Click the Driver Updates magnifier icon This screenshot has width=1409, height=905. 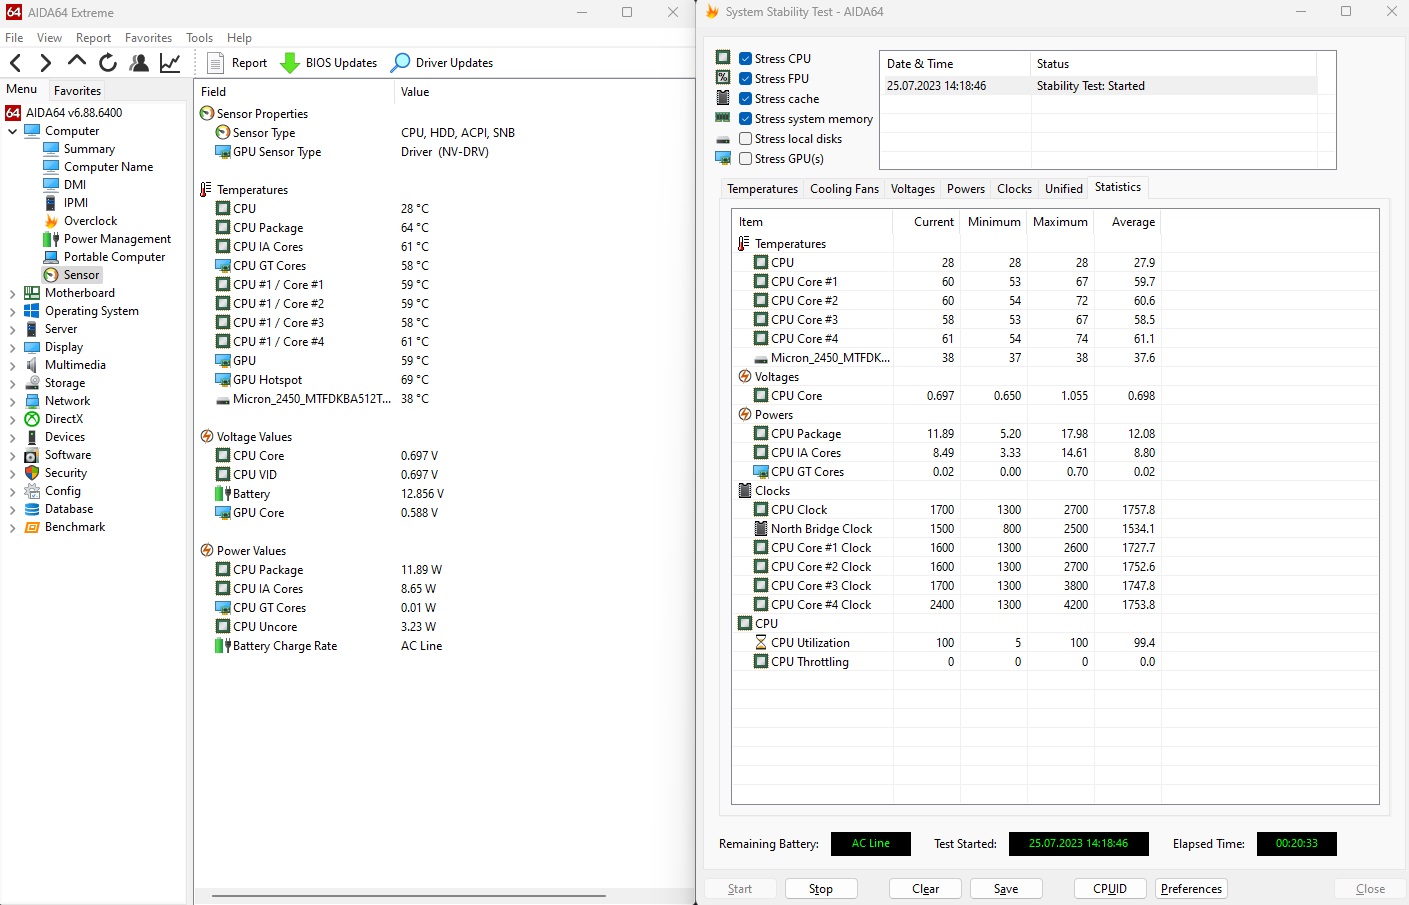(x=400, y=63)
